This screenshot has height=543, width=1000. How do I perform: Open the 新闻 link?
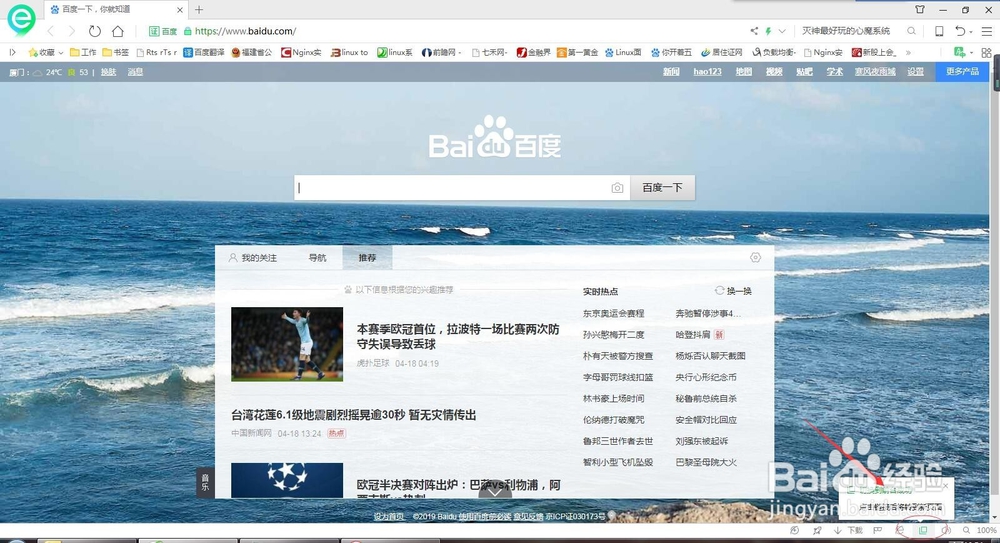pos(671,71)
